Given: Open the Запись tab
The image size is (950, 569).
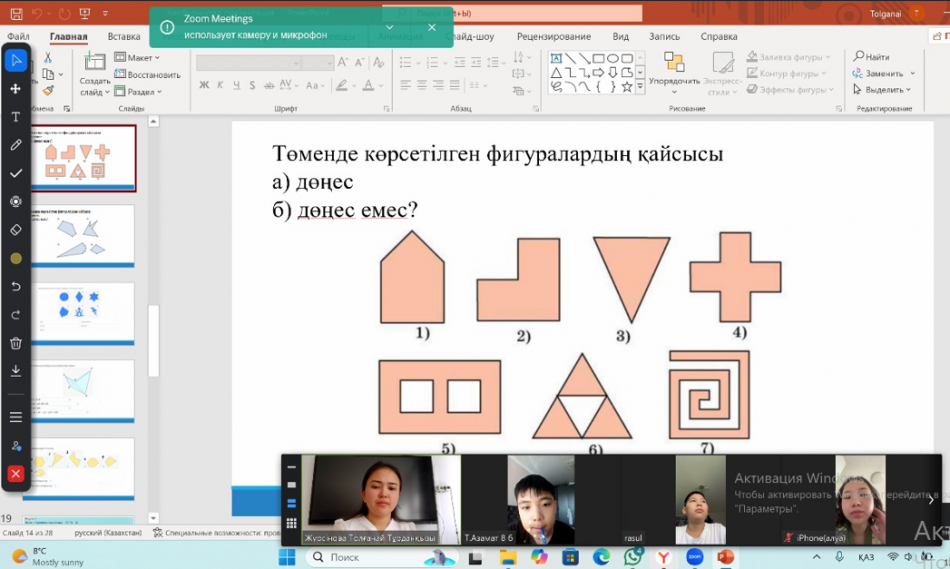Looking at the screenshot, I should click(x=664, y=36).
